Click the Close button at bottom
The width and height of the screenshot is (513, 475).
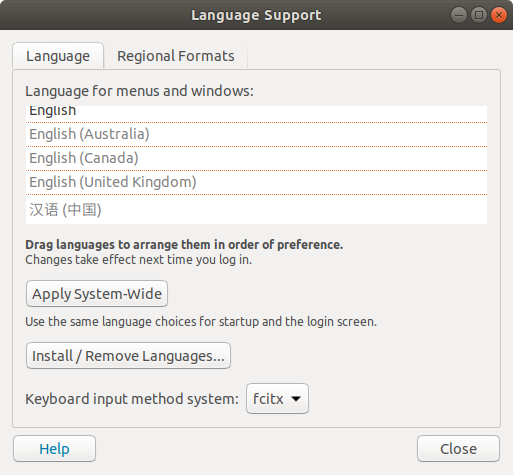[x=458, y=449]
